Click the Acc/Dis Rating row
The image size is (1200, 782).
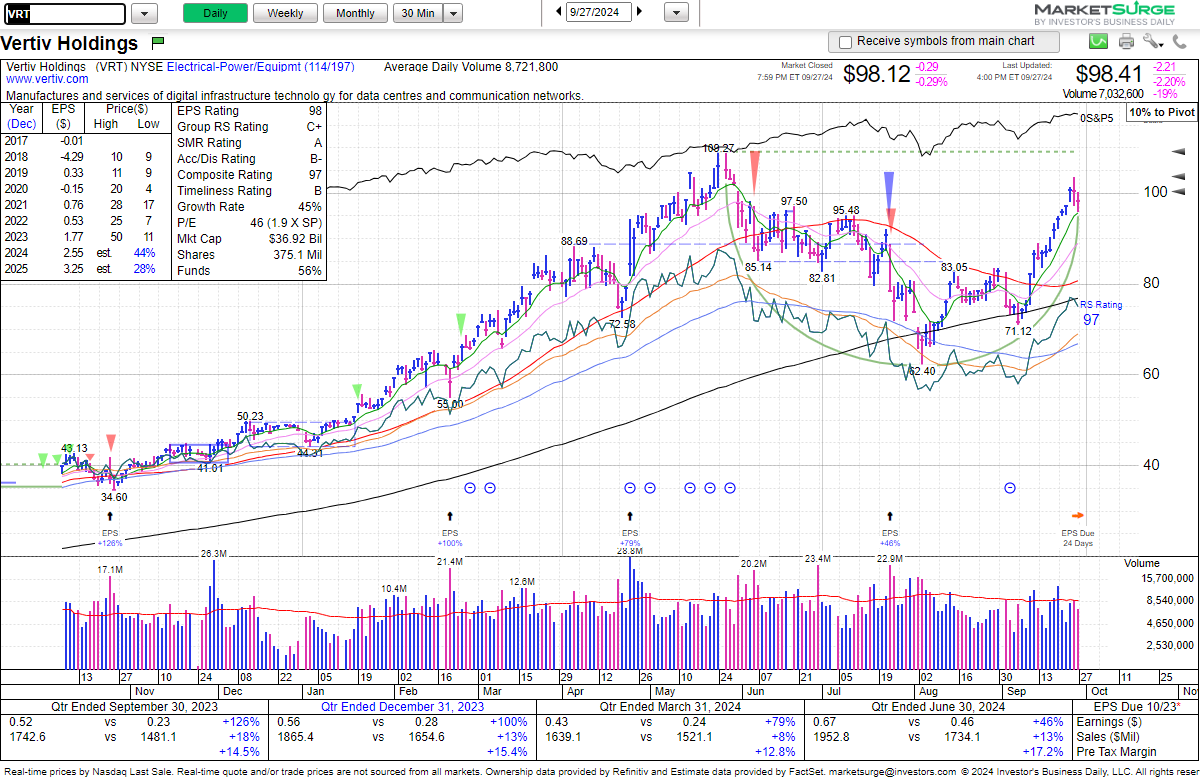[x=250, y=159]
